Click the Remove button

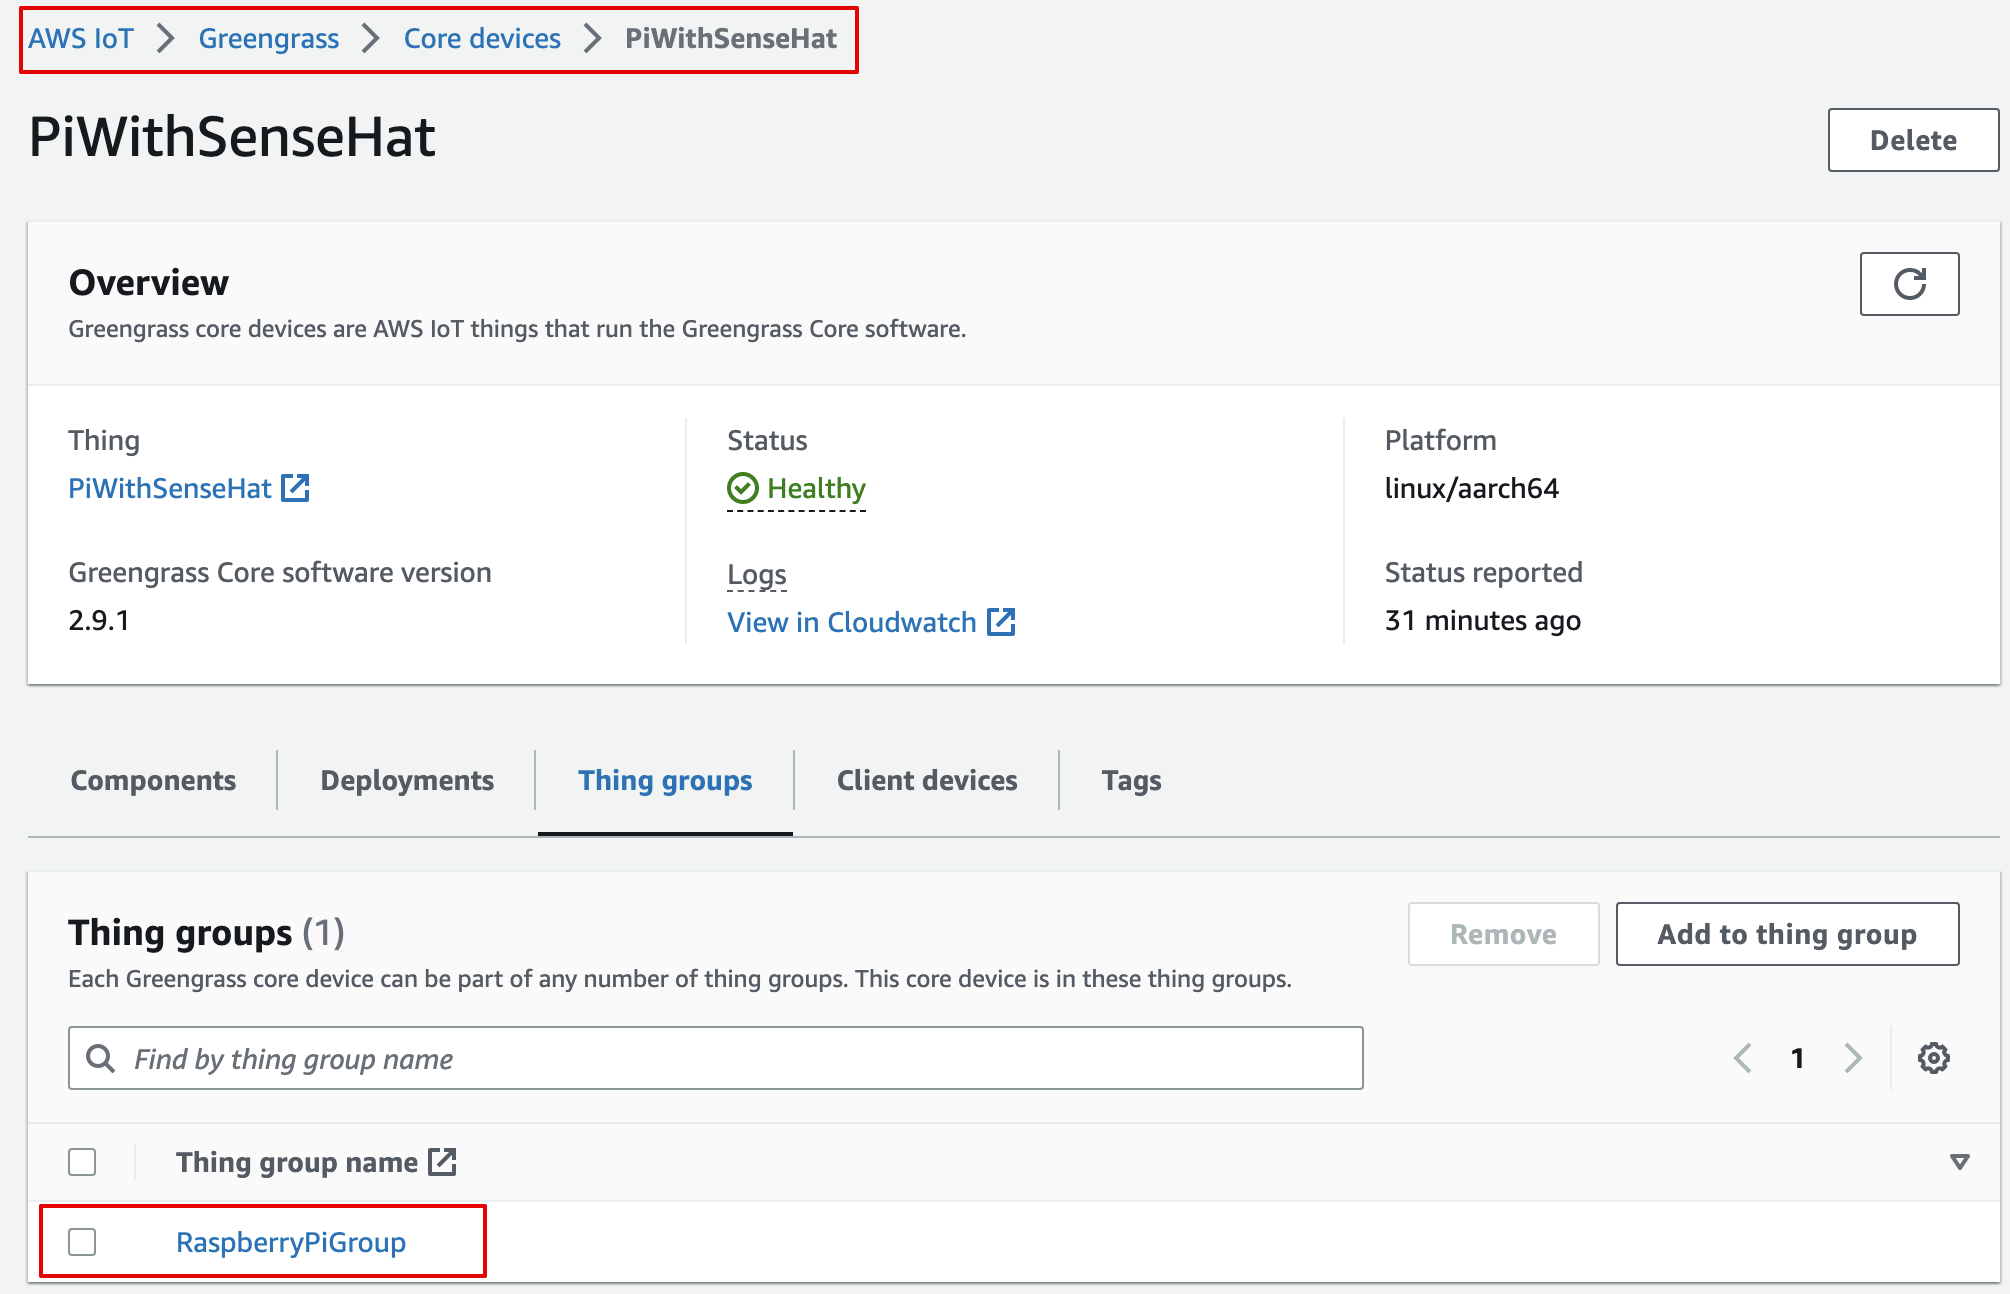coord(1503,933)
